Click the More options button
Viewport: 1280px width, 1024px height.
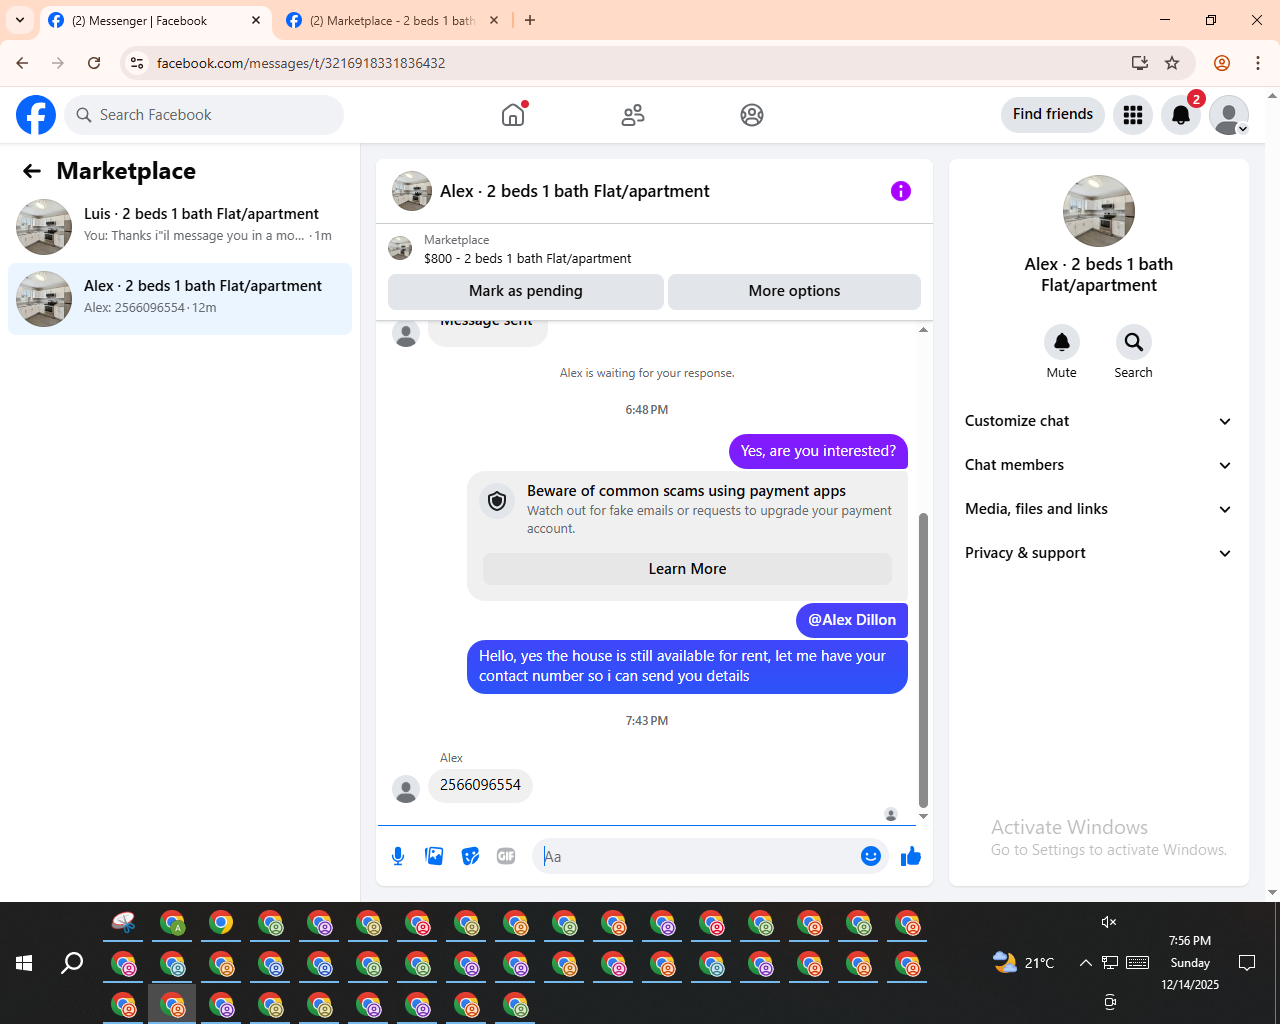794,291
